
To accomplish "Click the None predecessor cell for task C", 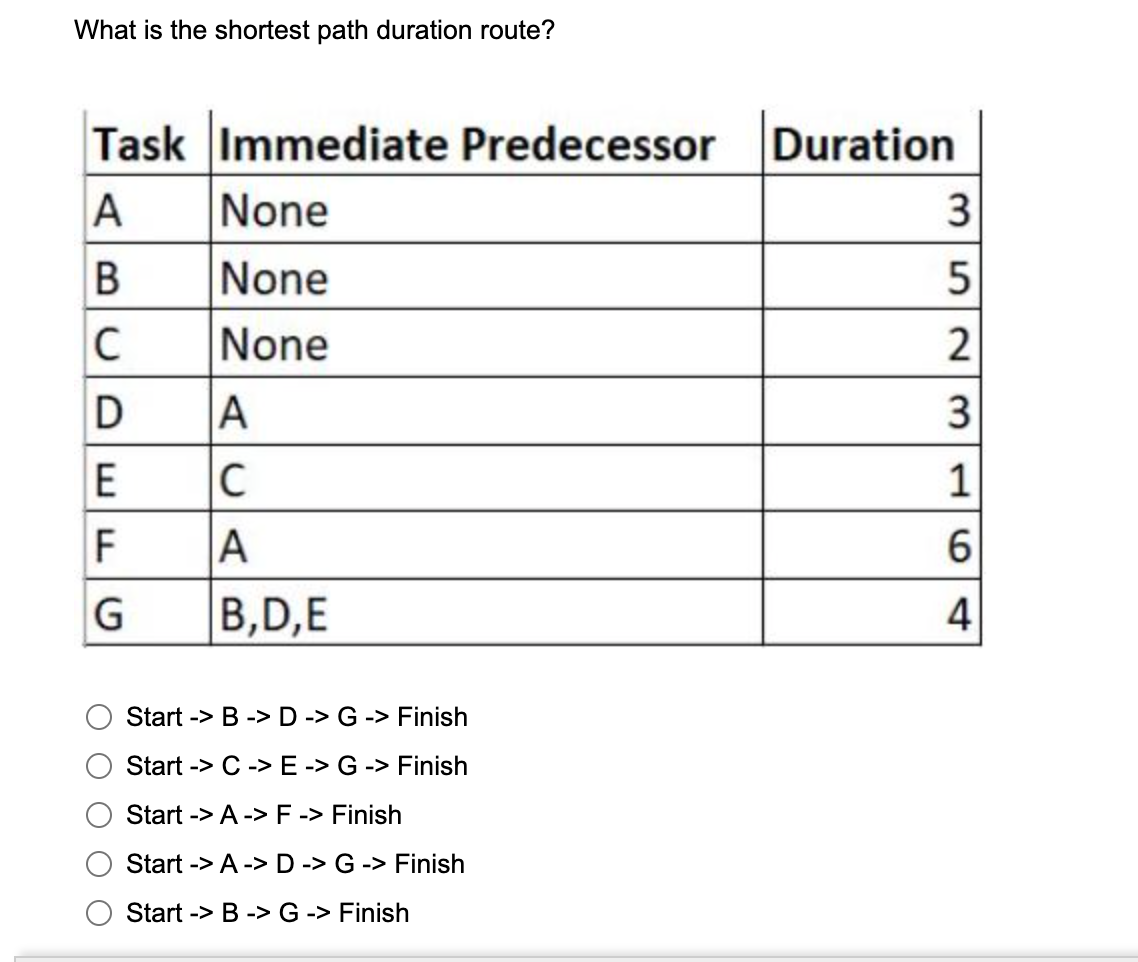I will point(486,343).
